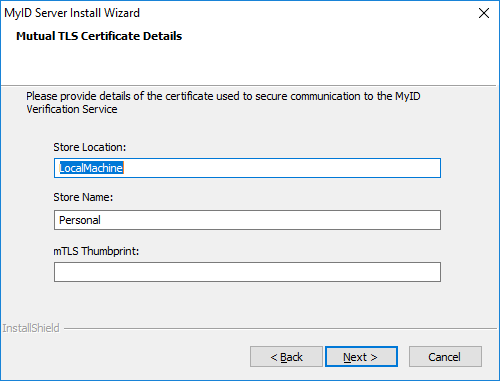
Task: Click the mTLS Thumbprint label
Action: [x=96, y=251]
